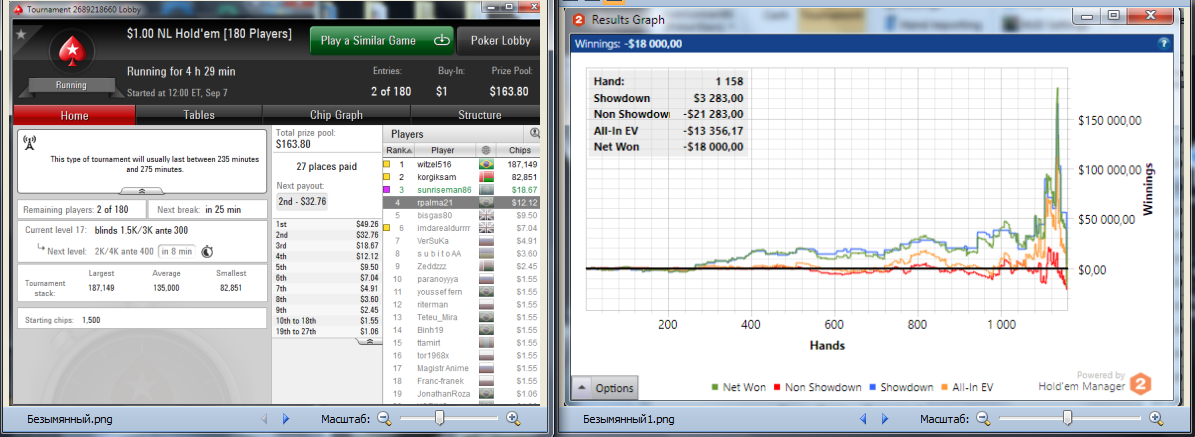Click the yellow marker next to witzel516
The width and height of the screenshot is (1195, 437).
[x=387, y=164]
